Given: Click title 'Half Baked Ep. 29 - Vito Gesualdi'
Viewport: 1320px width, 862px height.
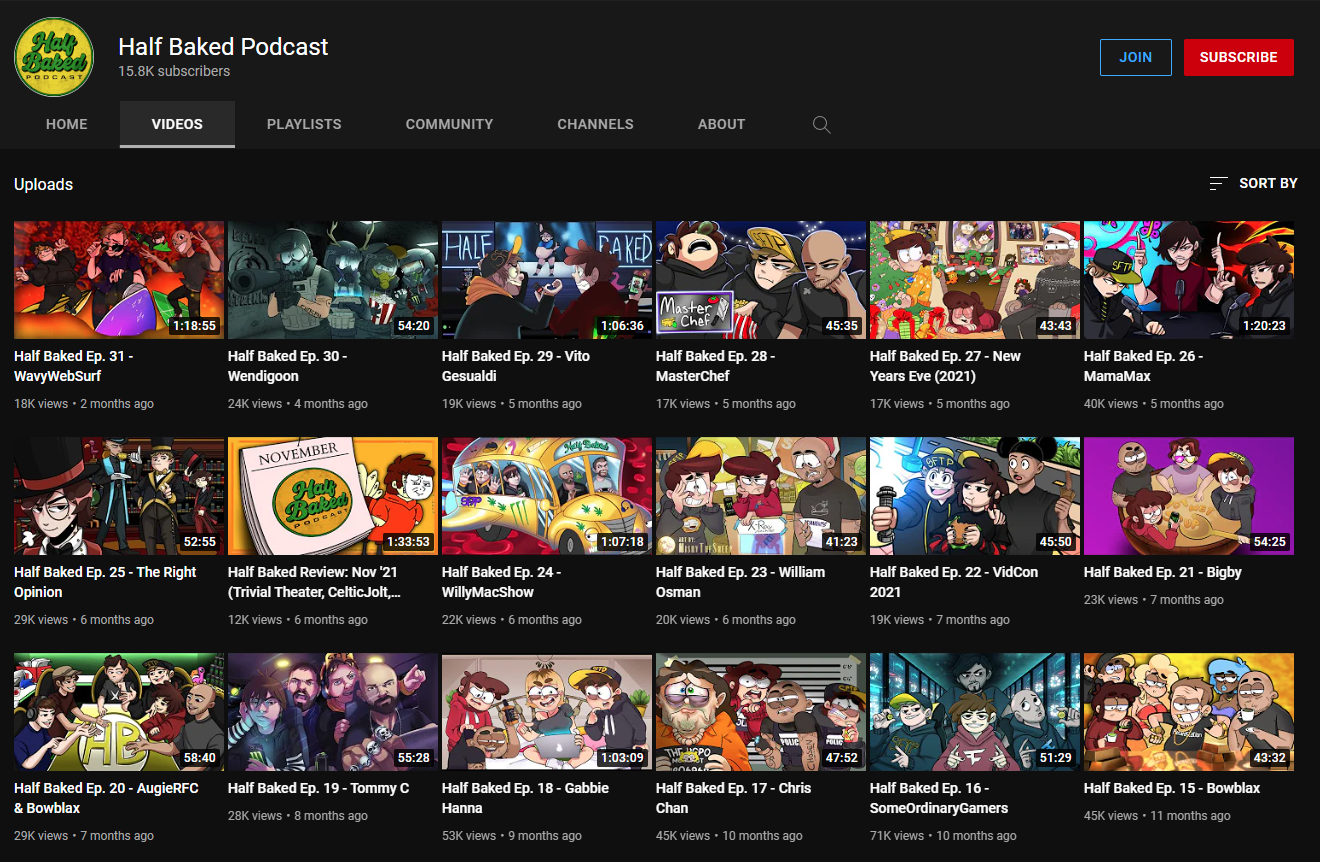Looking at the screenshot, I should [516, 366].
